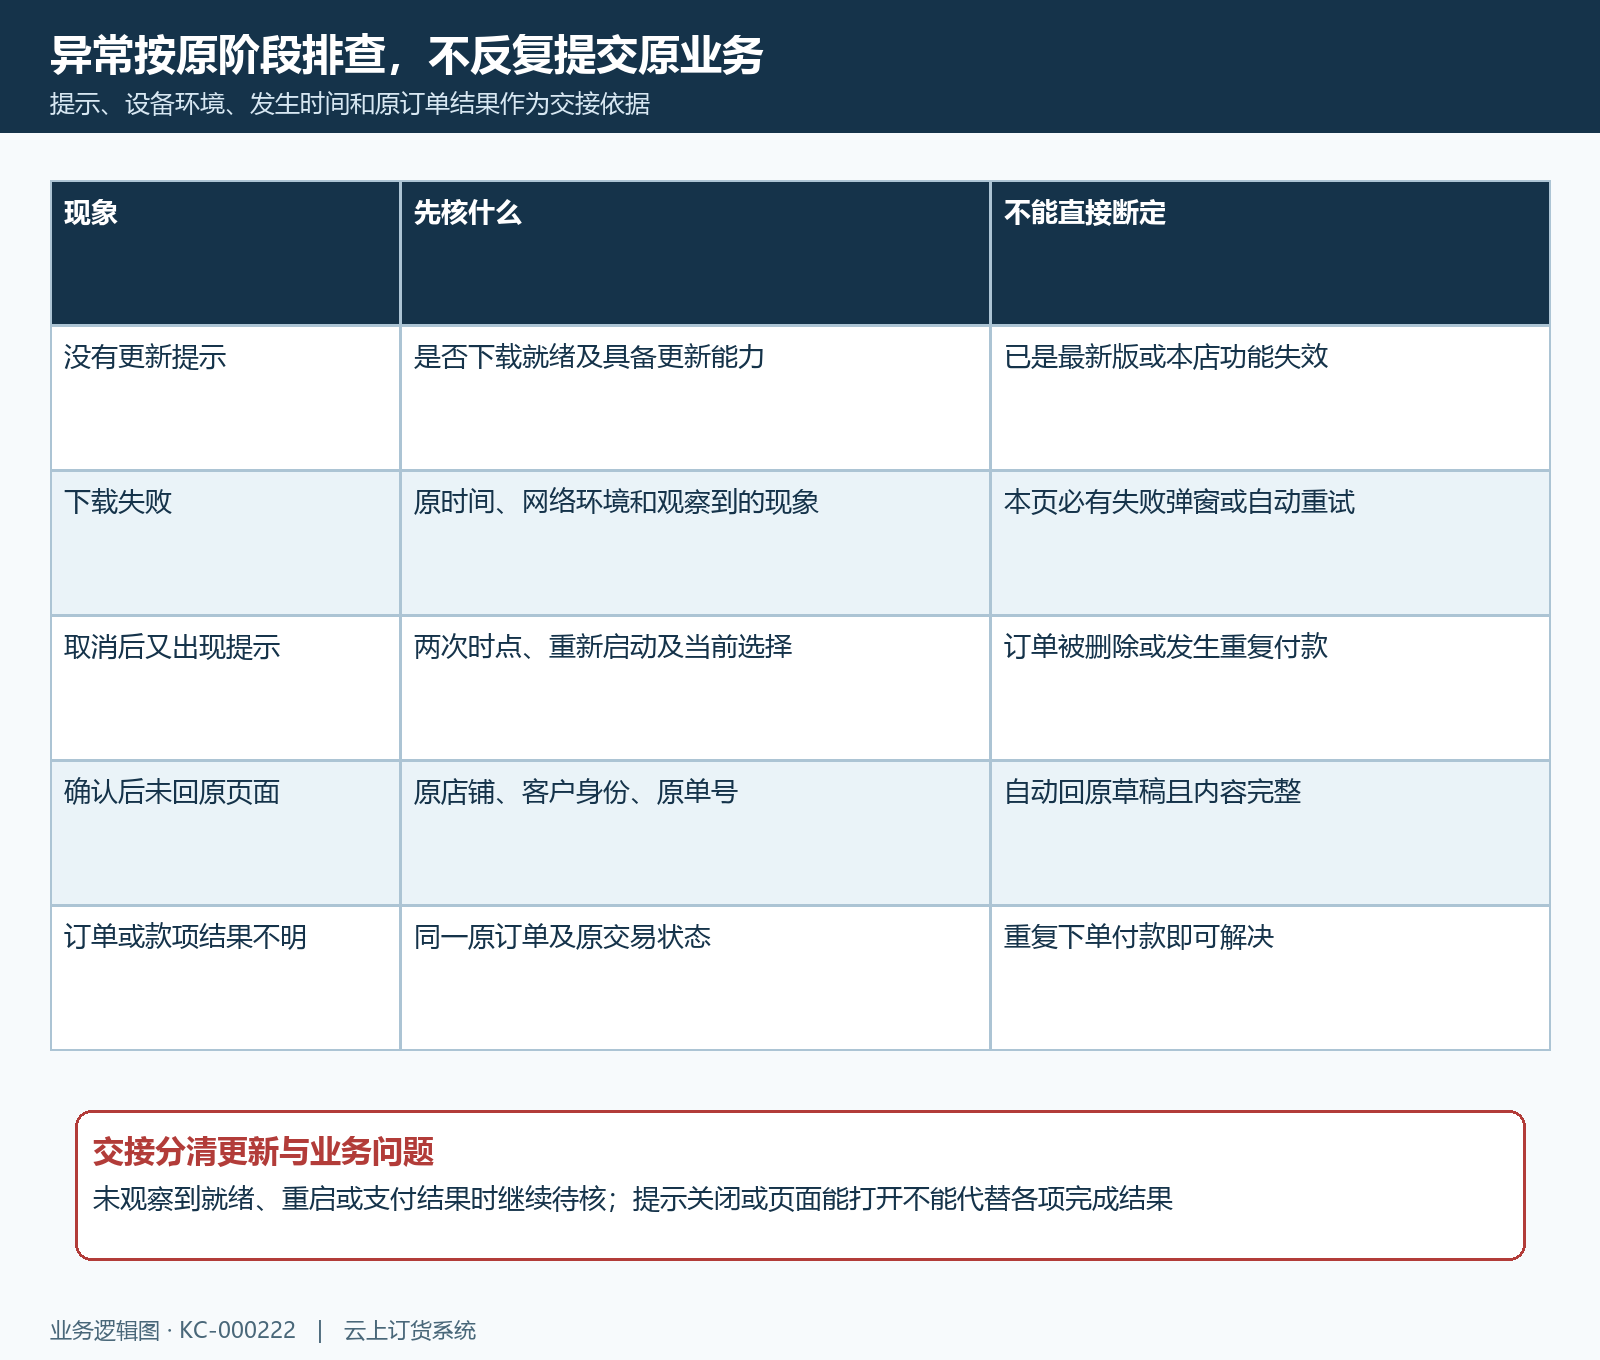Click the cell 是否下载就绪及具备更新能力
This screenshot has height=1360, width=1600.
click(x=695, y=398)
